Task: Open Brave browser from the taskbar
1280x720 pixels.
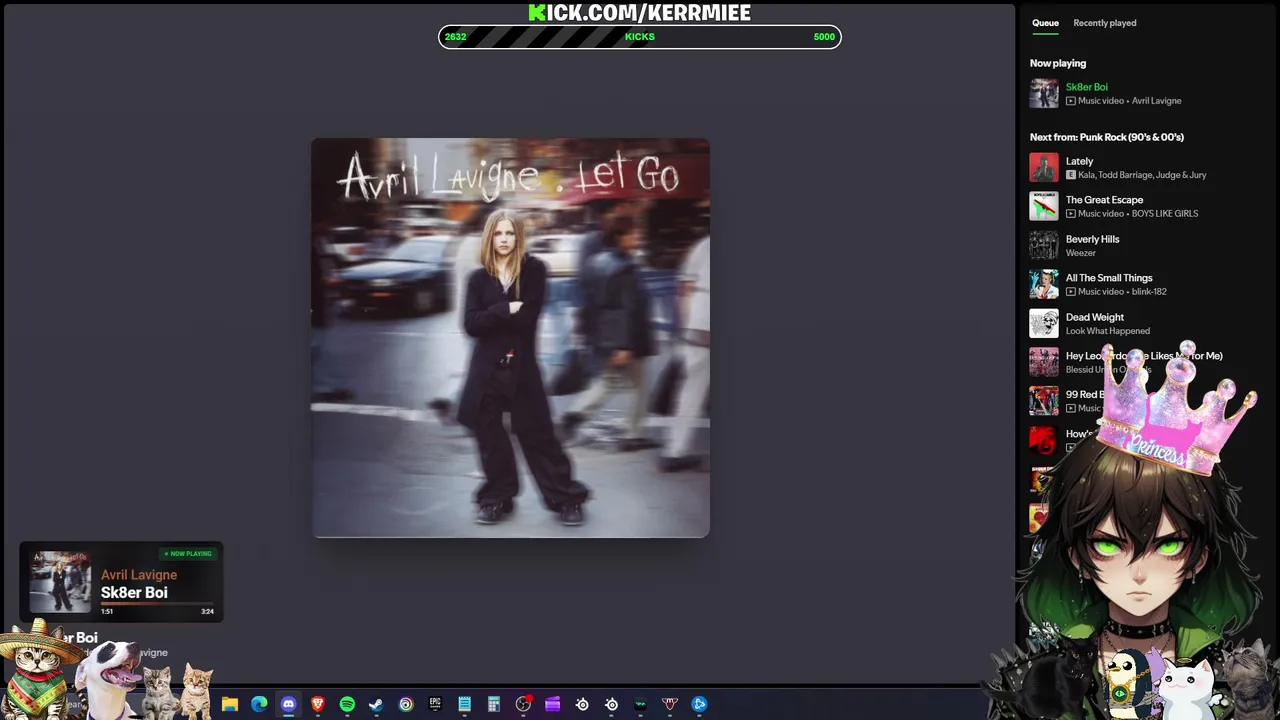Action: 318,704
